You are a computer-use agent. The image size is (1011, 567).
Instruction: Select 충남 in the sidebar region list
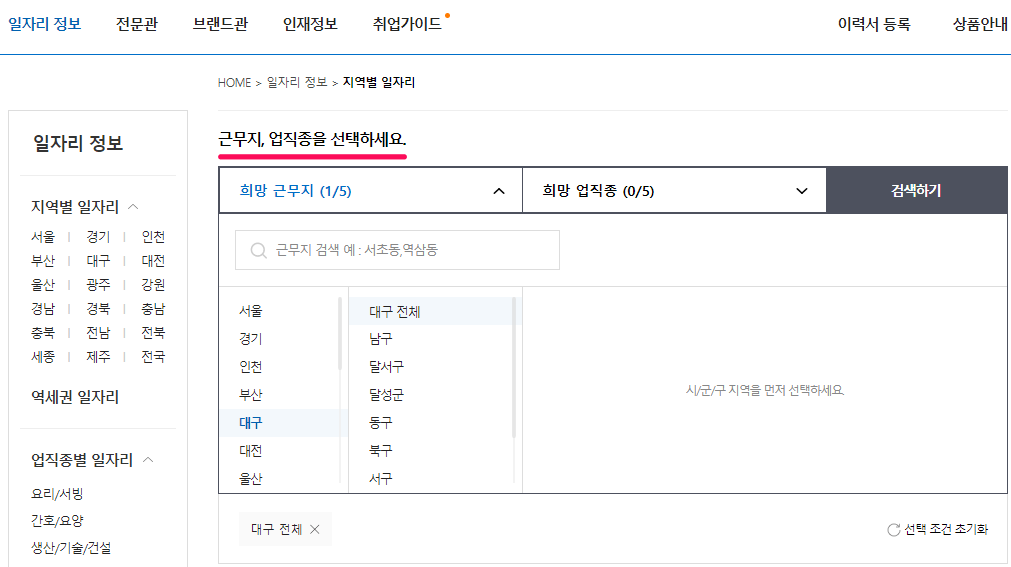pos(153,308)
